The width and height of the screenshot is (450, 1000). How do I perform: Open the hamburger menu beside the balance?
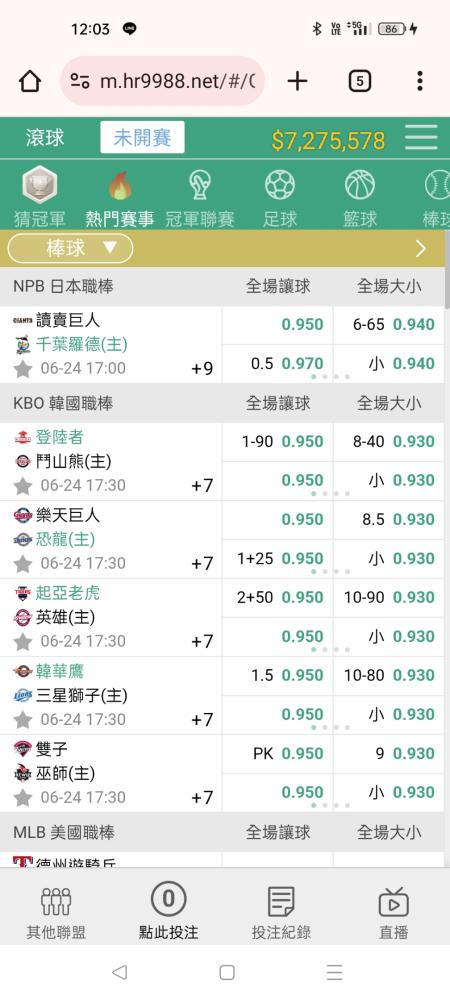coord(421,138)
